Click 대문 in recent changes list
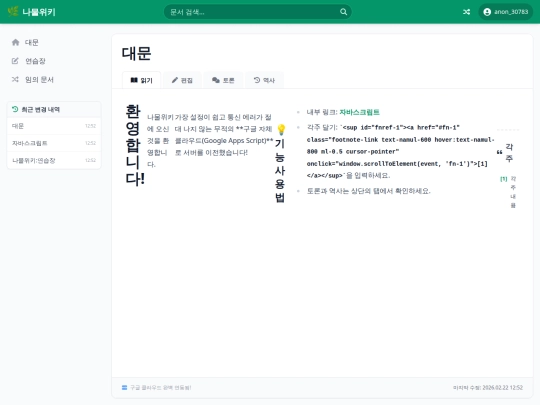The height and width of the screenshot is (405, 540). click(x=54, y=126)
